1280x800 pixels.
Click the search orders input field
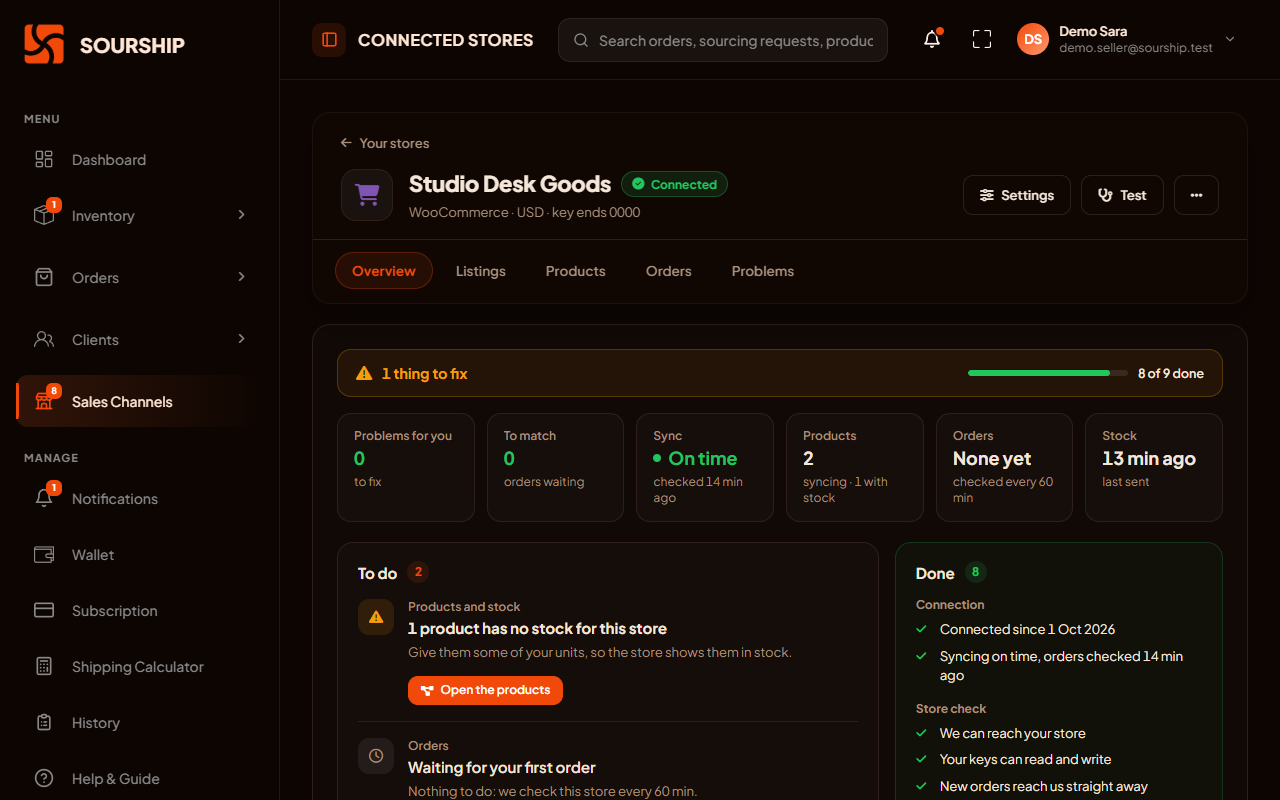[723, 40]
